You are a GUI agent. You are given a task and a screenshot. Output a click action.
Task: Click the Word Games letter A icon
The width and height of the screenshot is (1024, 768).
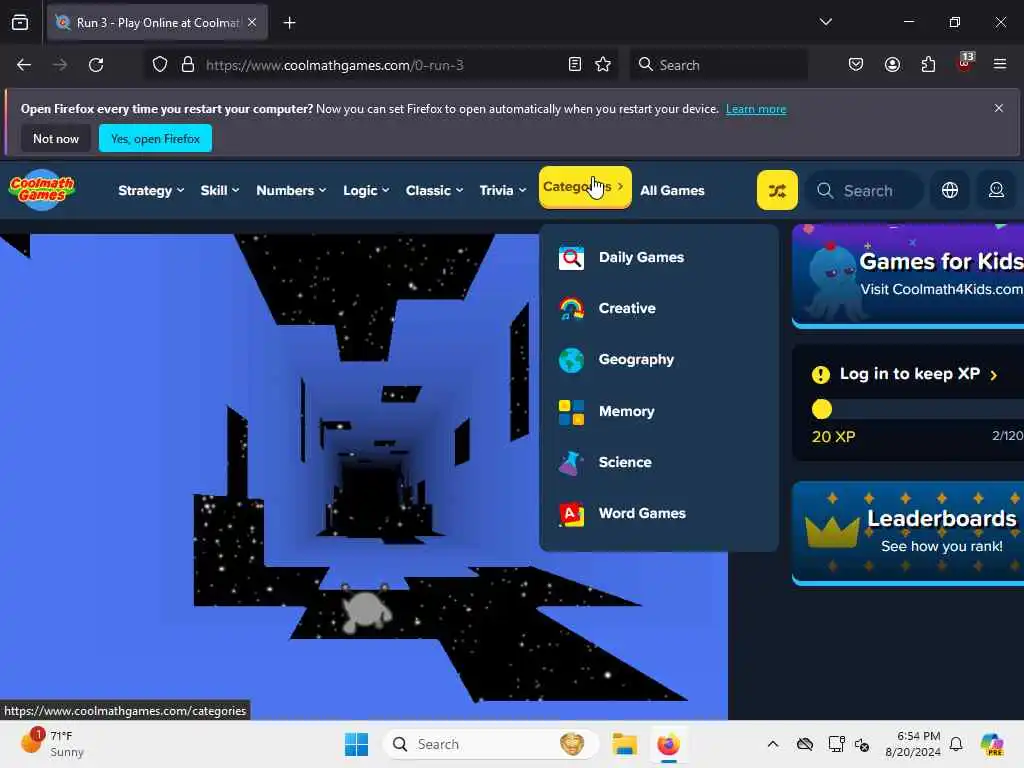tap(571, 514)
